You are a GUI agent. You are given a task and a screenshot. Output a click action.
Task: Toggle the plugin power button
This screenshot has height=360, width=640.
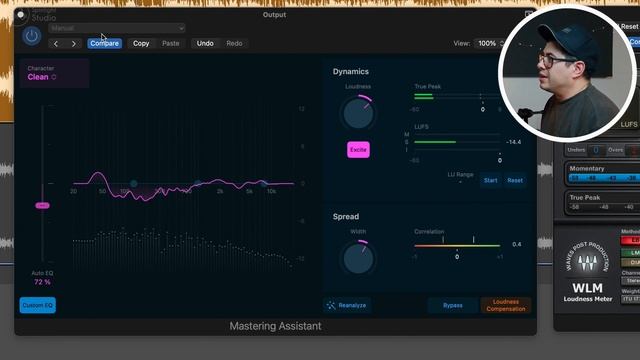point(31,36)
